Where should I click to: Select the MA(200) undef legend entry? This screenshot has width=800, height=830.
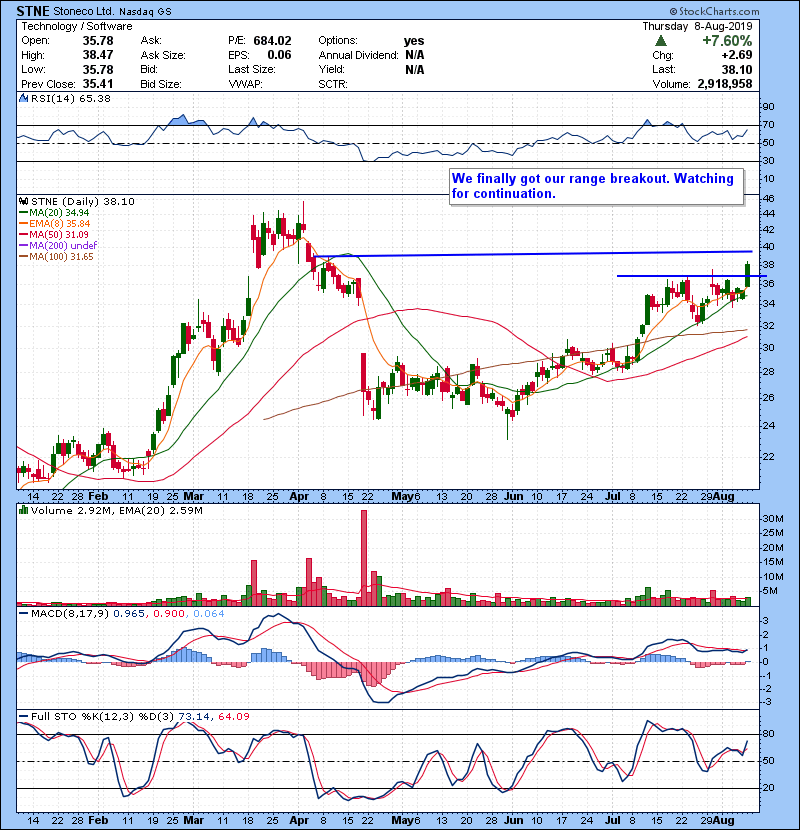click(x=58, y=246)
